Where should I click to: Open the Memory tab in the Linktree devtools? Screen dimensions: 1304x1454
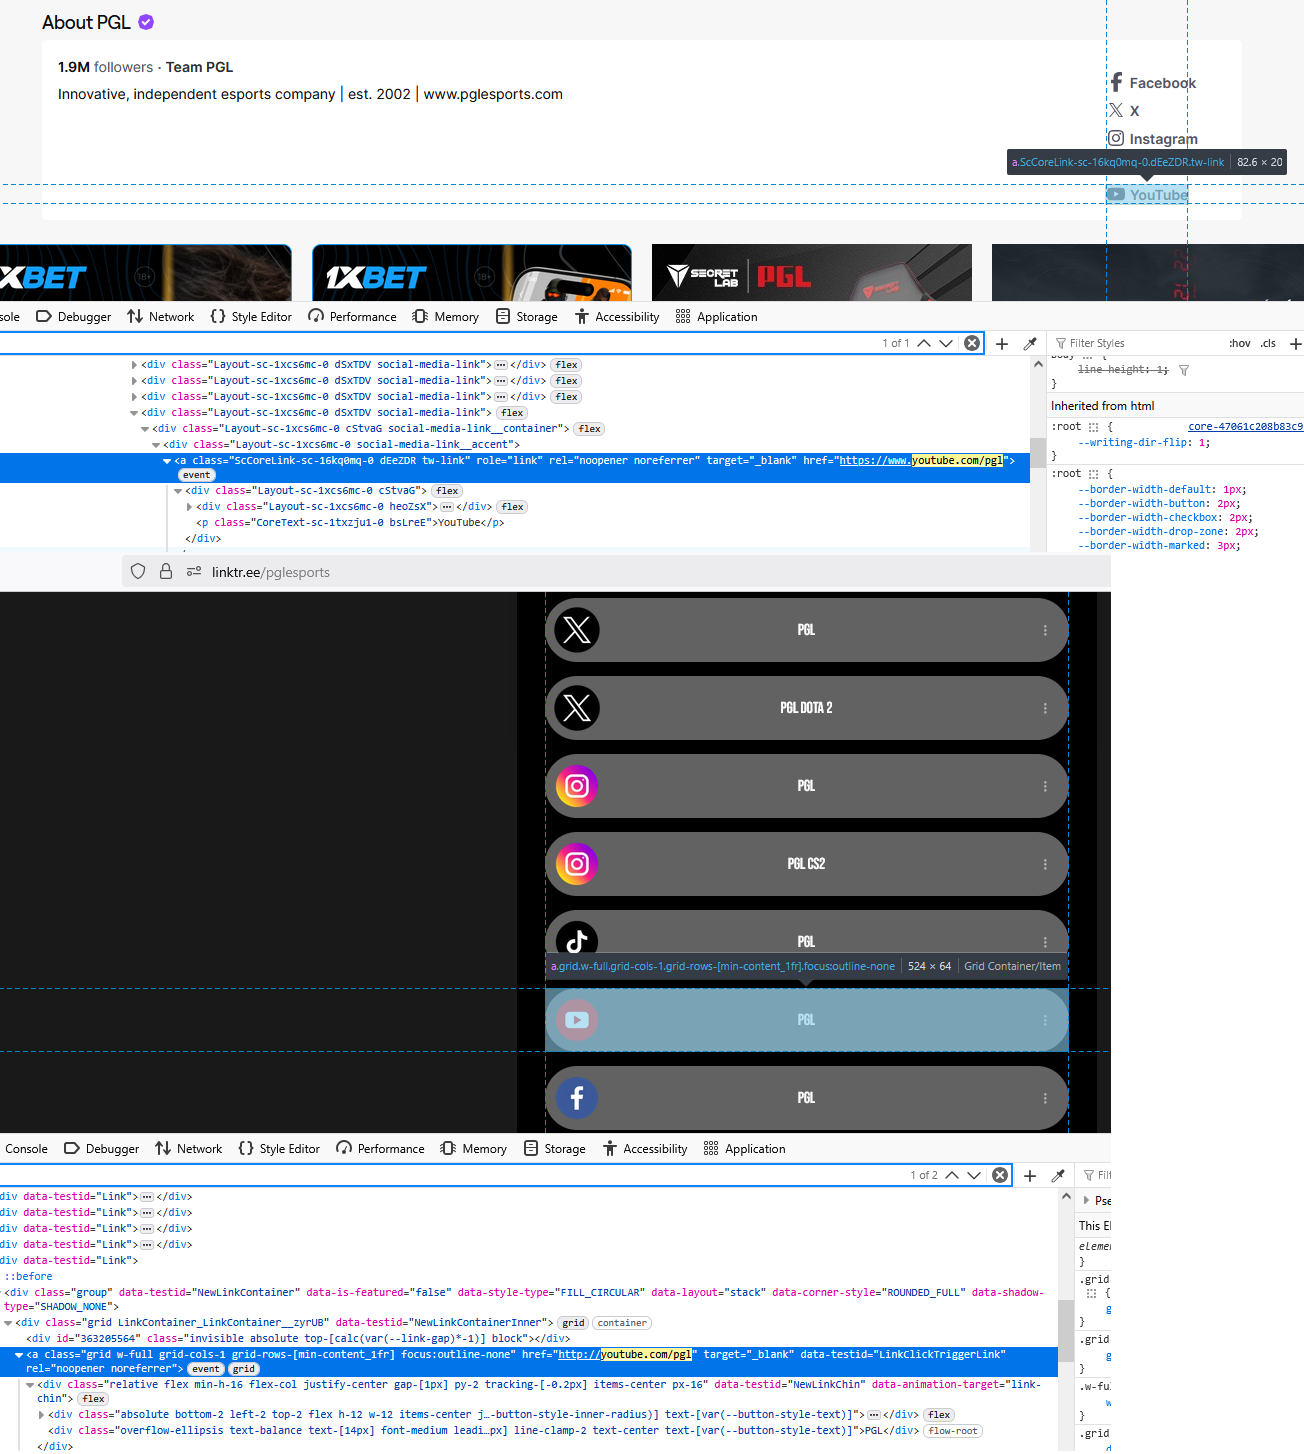[x=474, y=1149]
